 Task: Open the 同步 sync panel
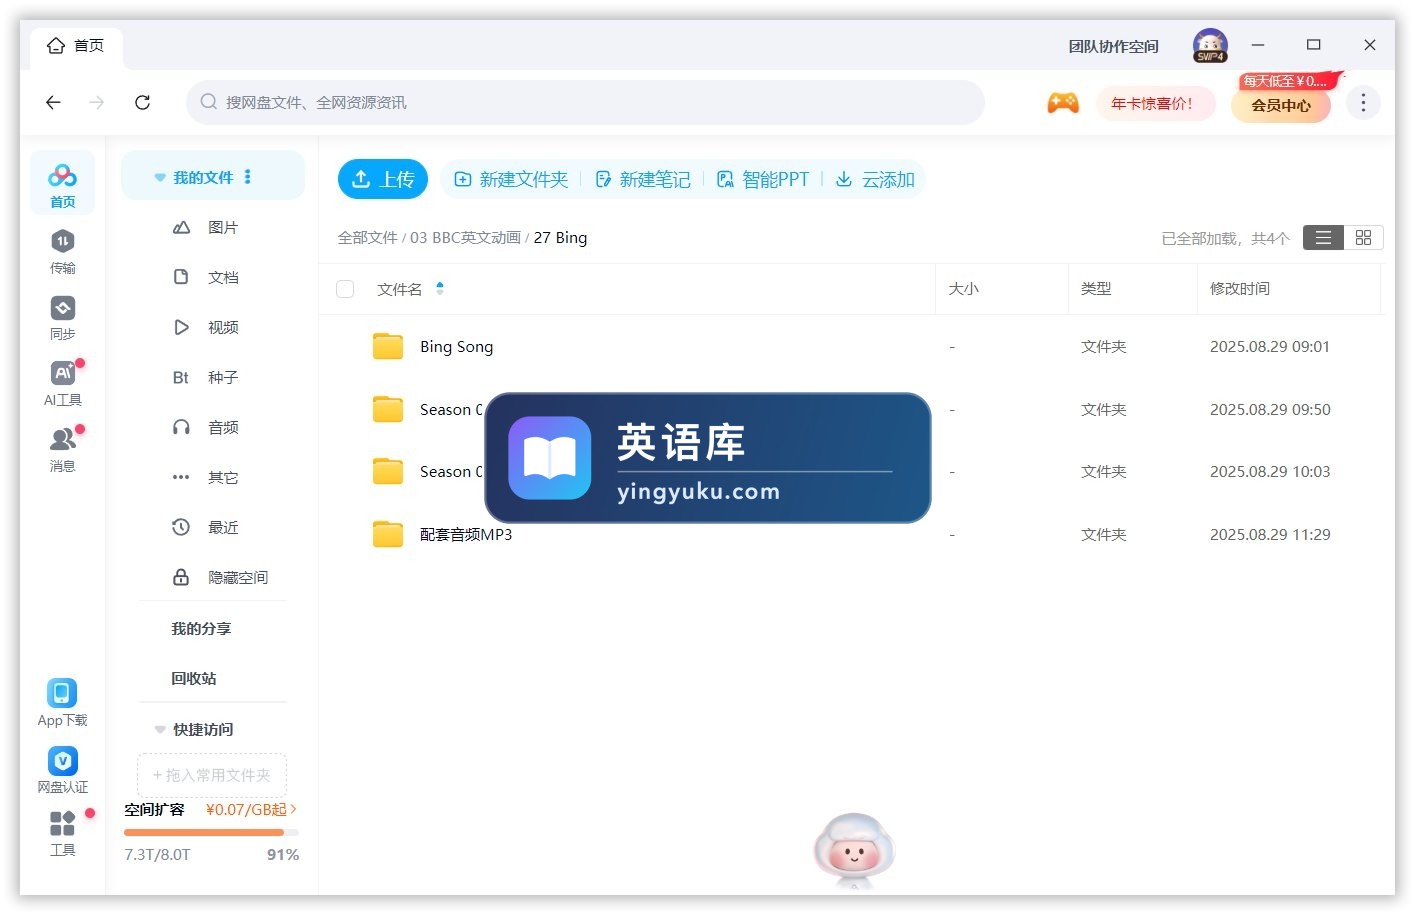coord(62,317)
